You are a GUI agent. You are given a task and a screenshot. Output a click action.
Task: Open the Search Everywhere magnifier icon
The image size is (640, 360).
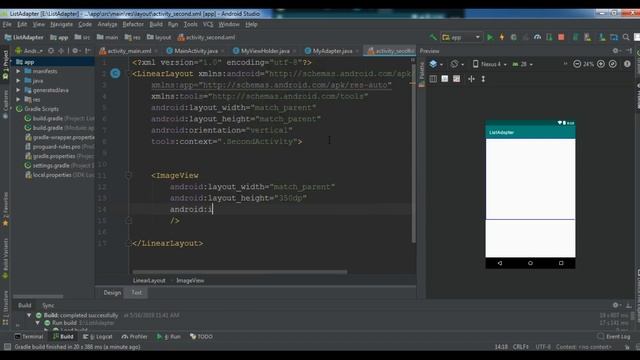click(x=626, y=37)
